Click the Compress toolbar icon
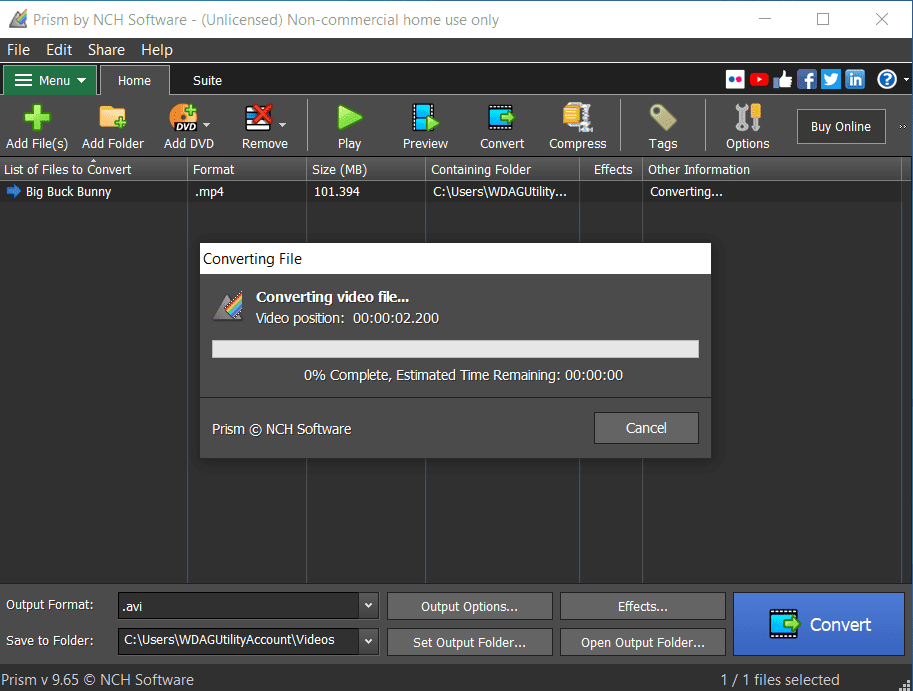This screenshot has width=913, height=691. (x=577, y=118)
